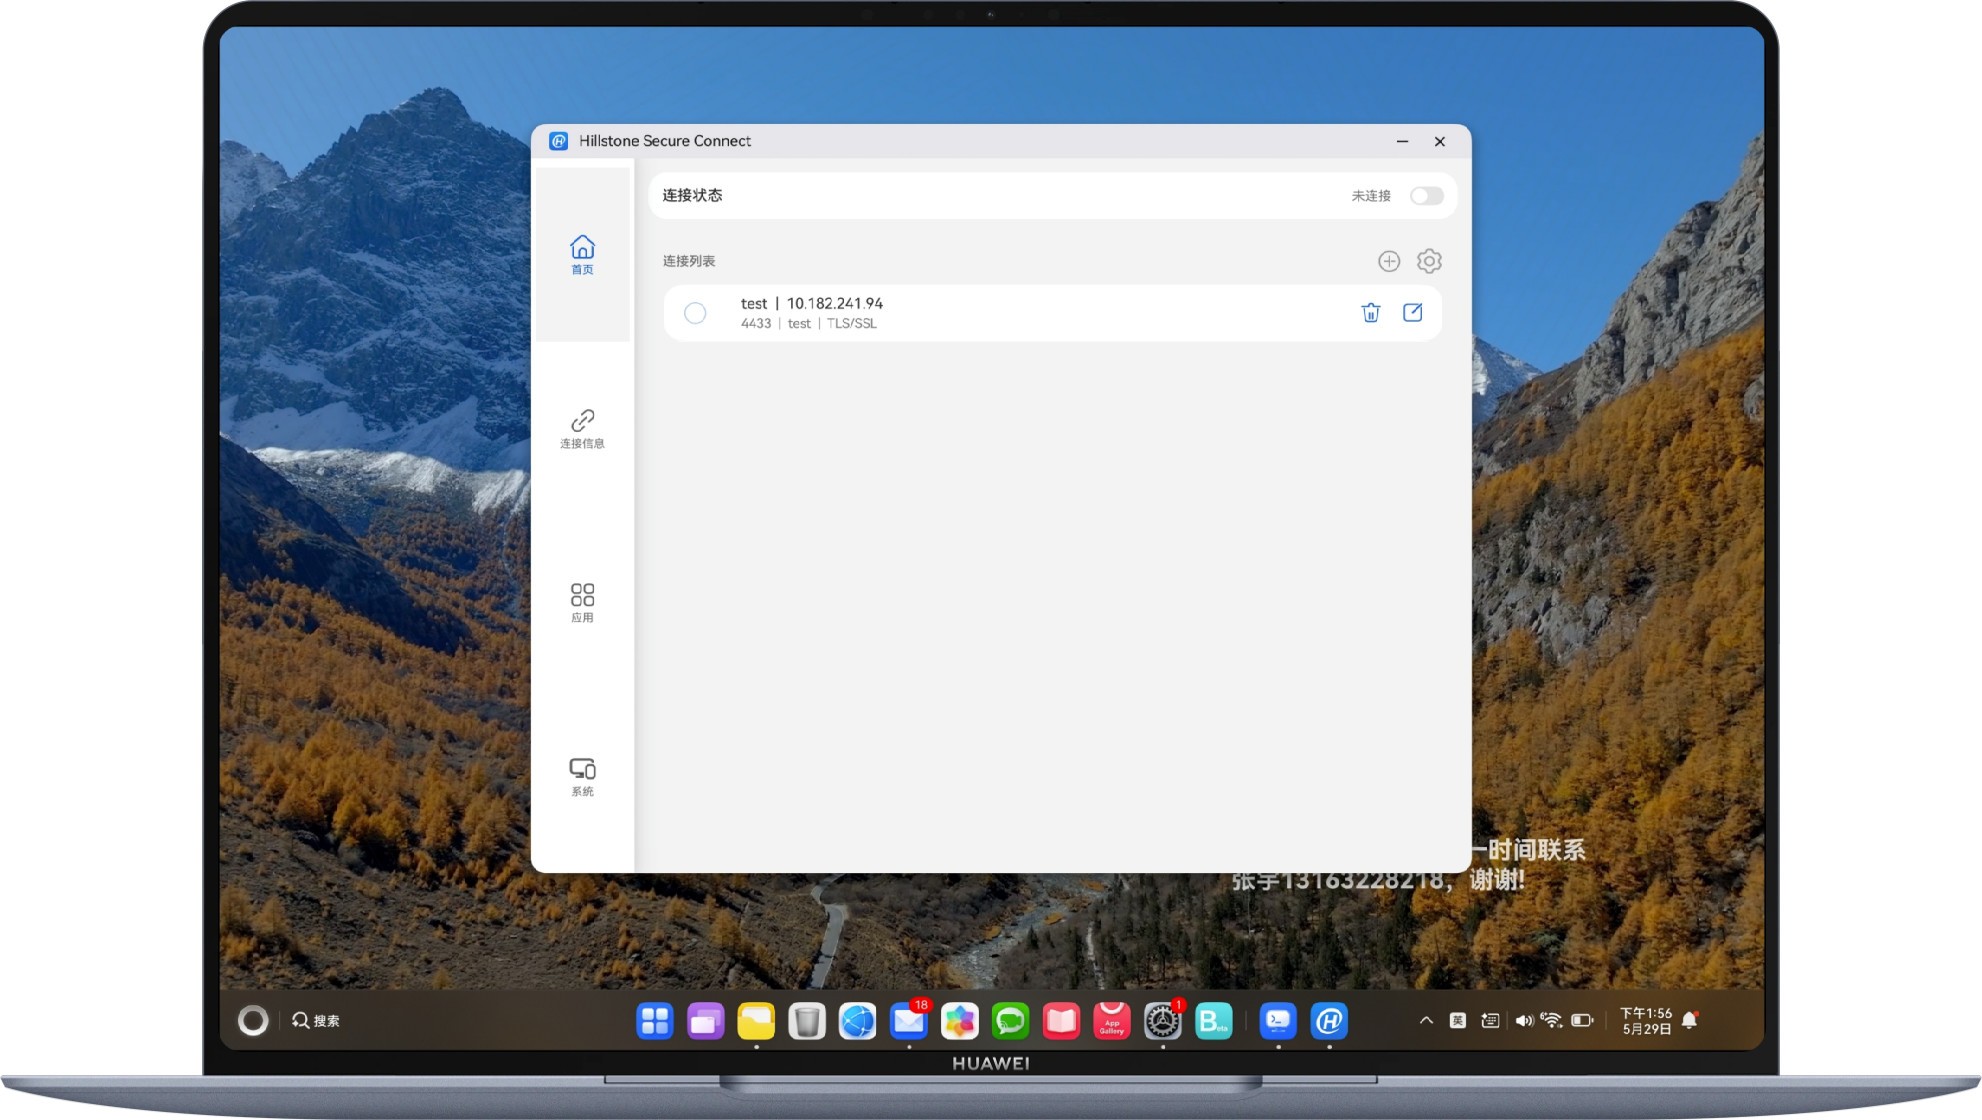Delete the test connection with trash icon

pos(1371,313)
